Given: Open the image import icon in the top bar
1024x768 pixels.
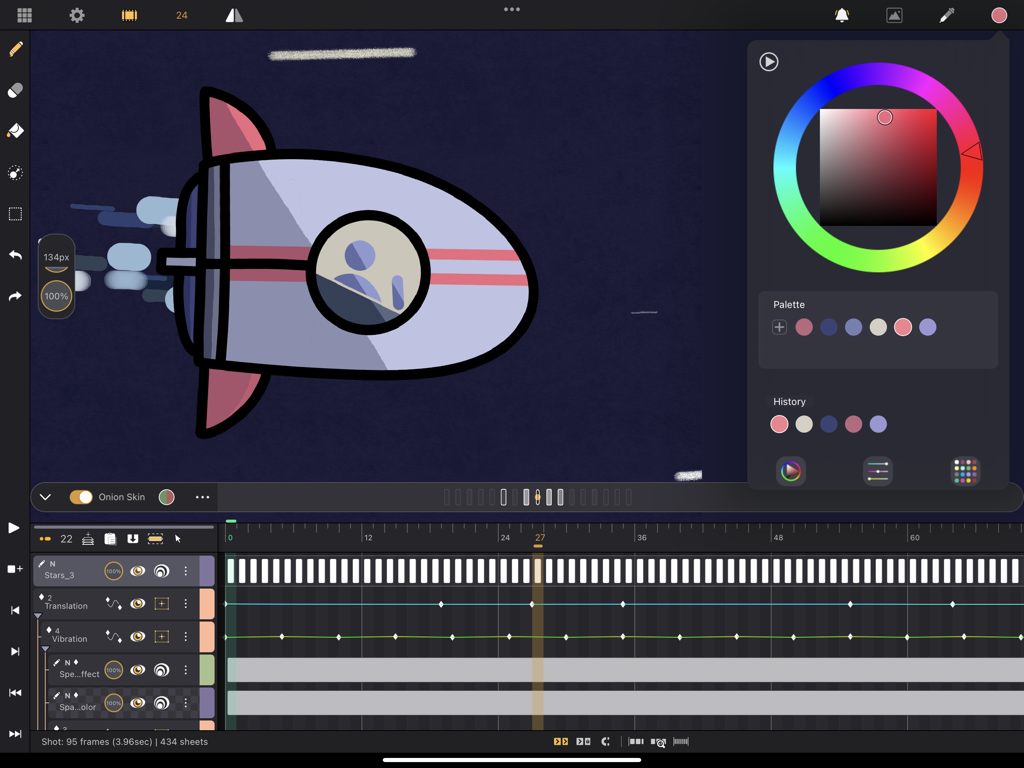Looking at the screenshot, I should click(893, 15).
